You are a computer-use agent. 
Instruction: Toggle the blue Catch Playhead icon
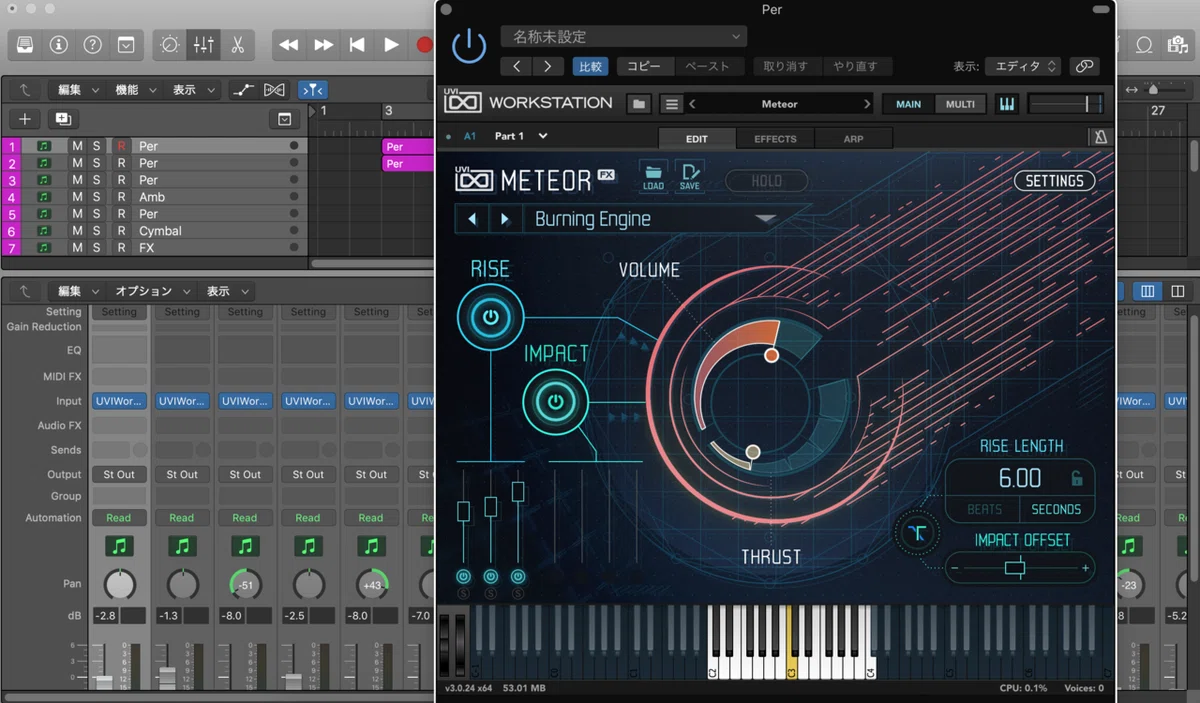click(x=312, y=90)
